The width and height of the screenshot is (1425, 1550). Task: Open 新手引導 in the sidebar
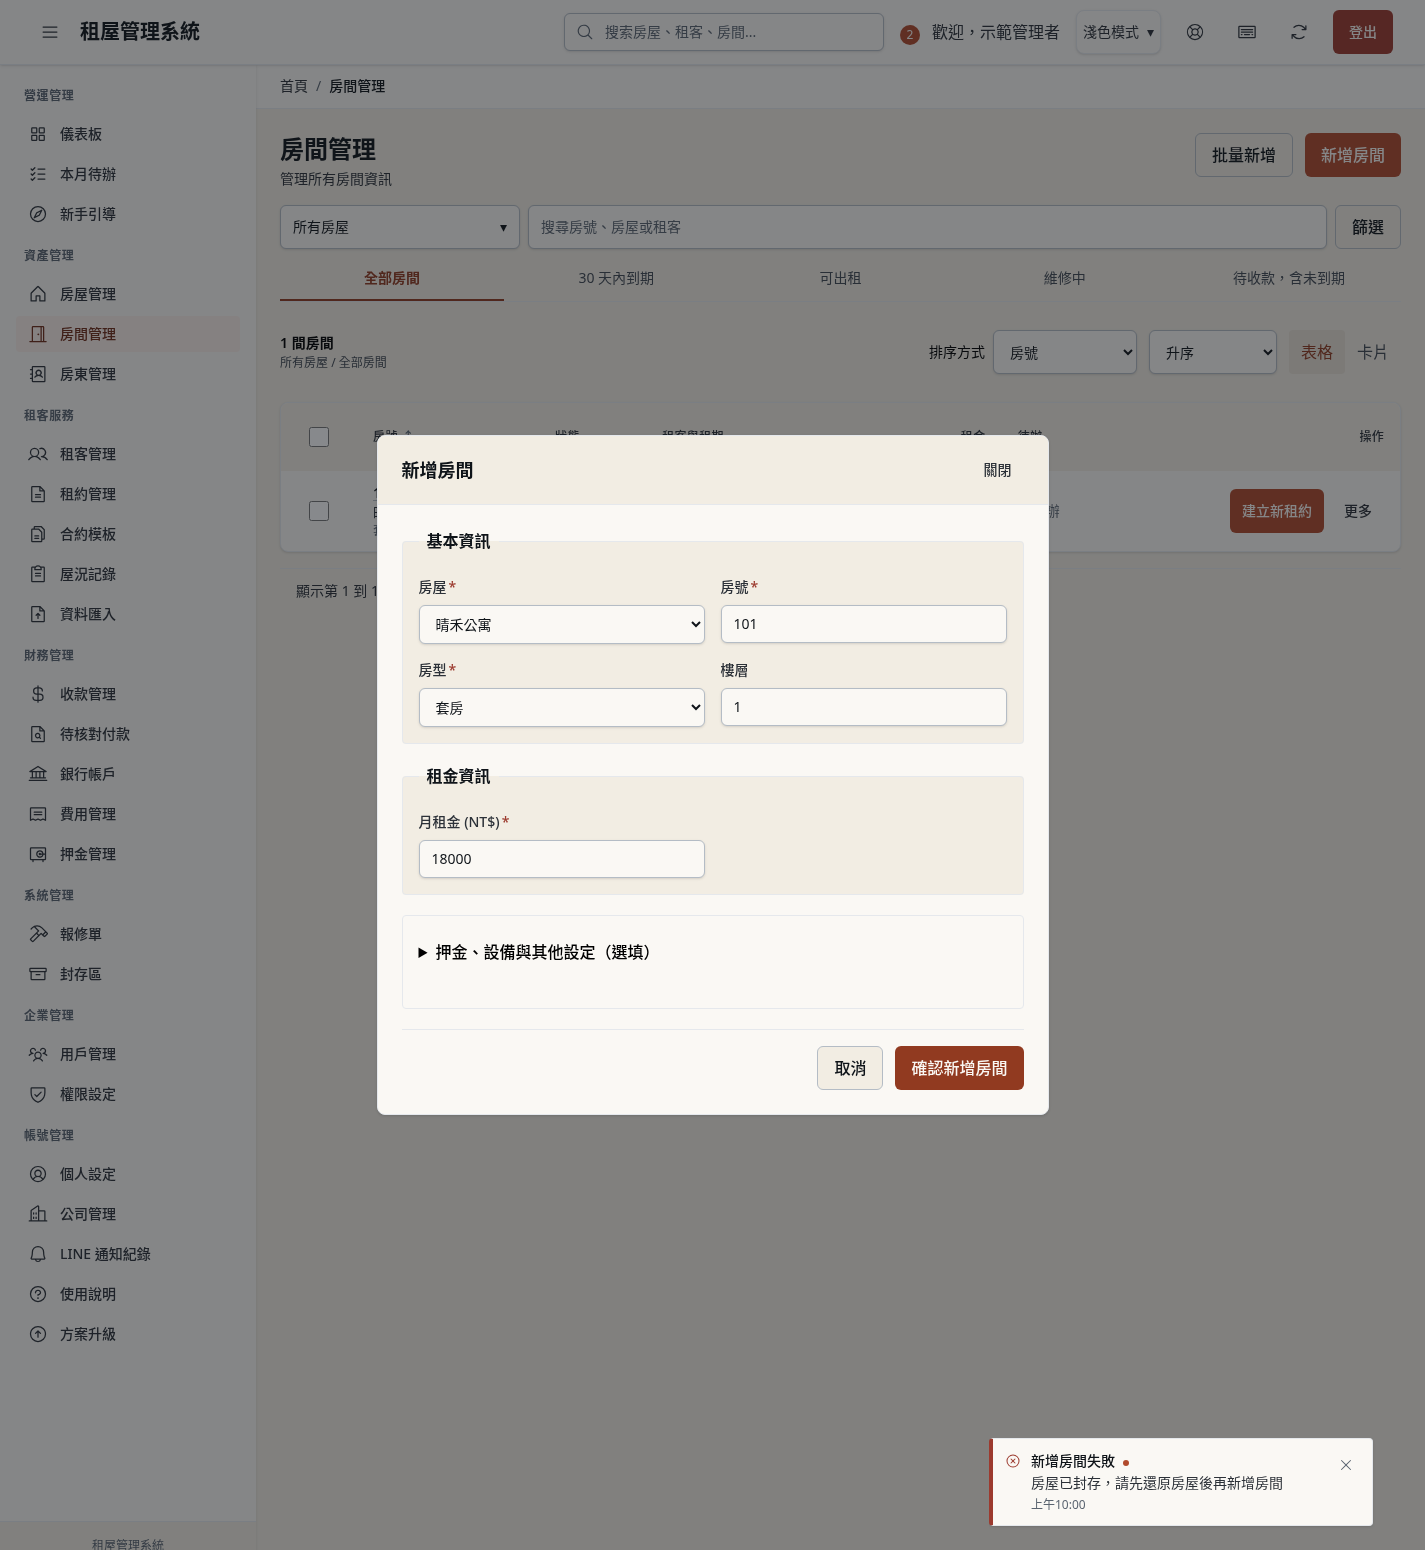(x=128, y=214)
